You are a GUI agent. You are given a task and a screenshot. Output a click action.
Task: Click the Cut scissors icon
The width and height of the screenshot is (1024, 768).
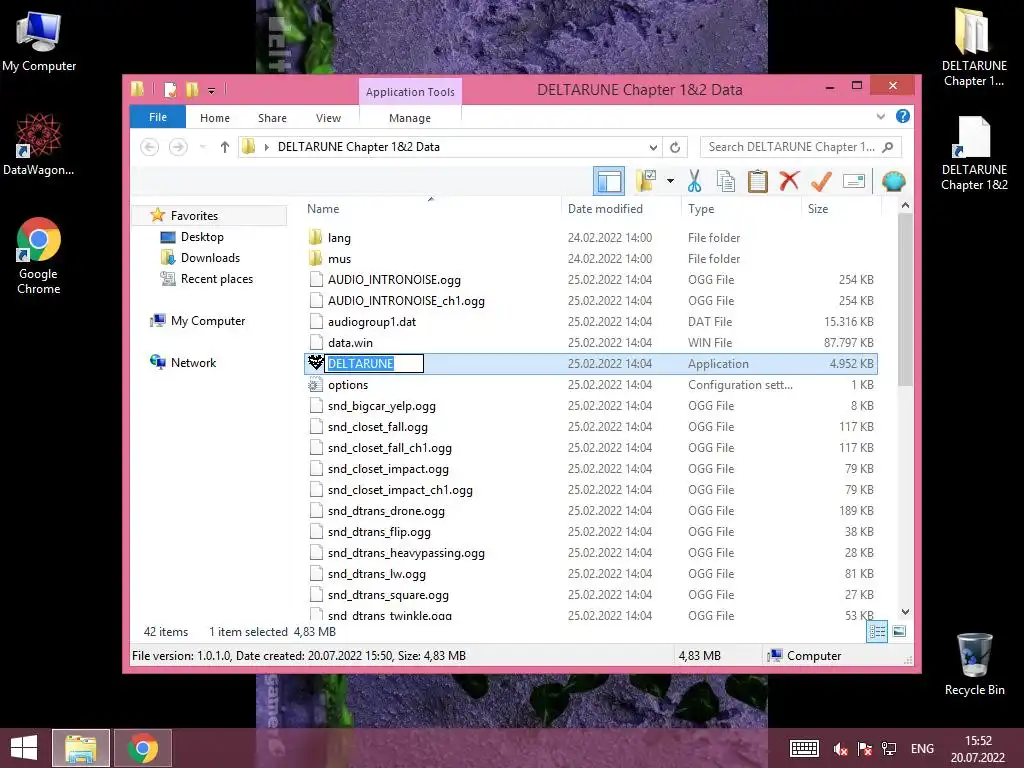coord(694,182)
